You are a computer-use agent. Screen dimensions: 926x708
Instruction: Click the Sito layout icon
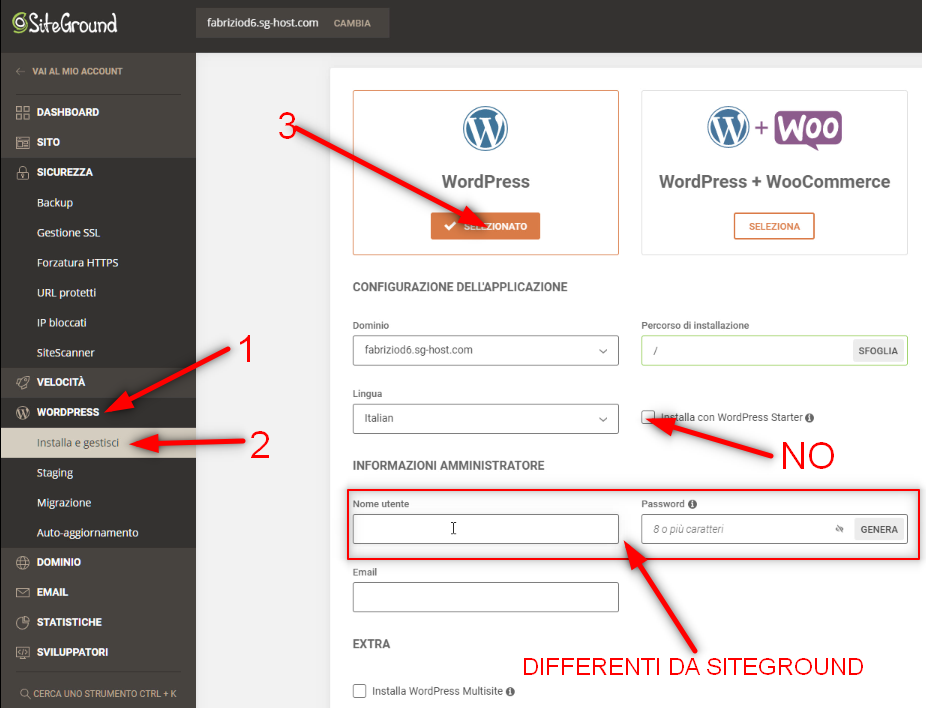point(22,142)
